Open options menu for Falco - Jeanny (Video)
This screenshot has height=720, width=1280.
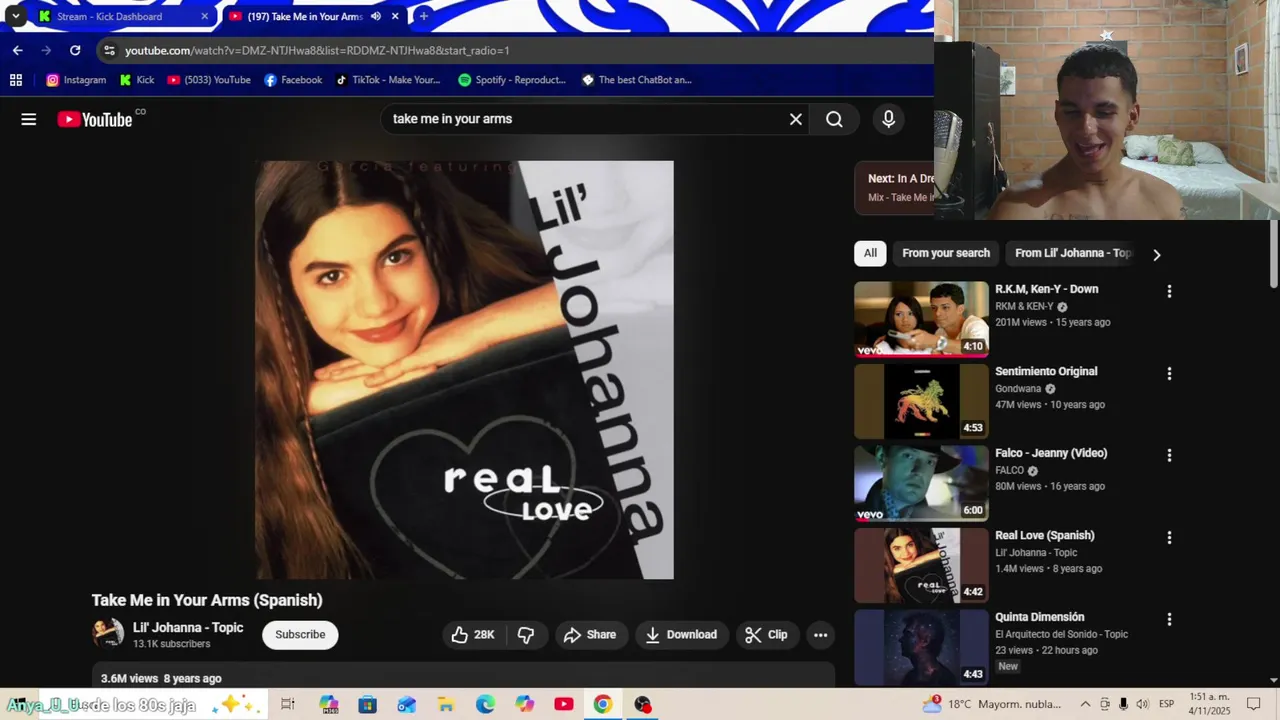point(1169,455)
